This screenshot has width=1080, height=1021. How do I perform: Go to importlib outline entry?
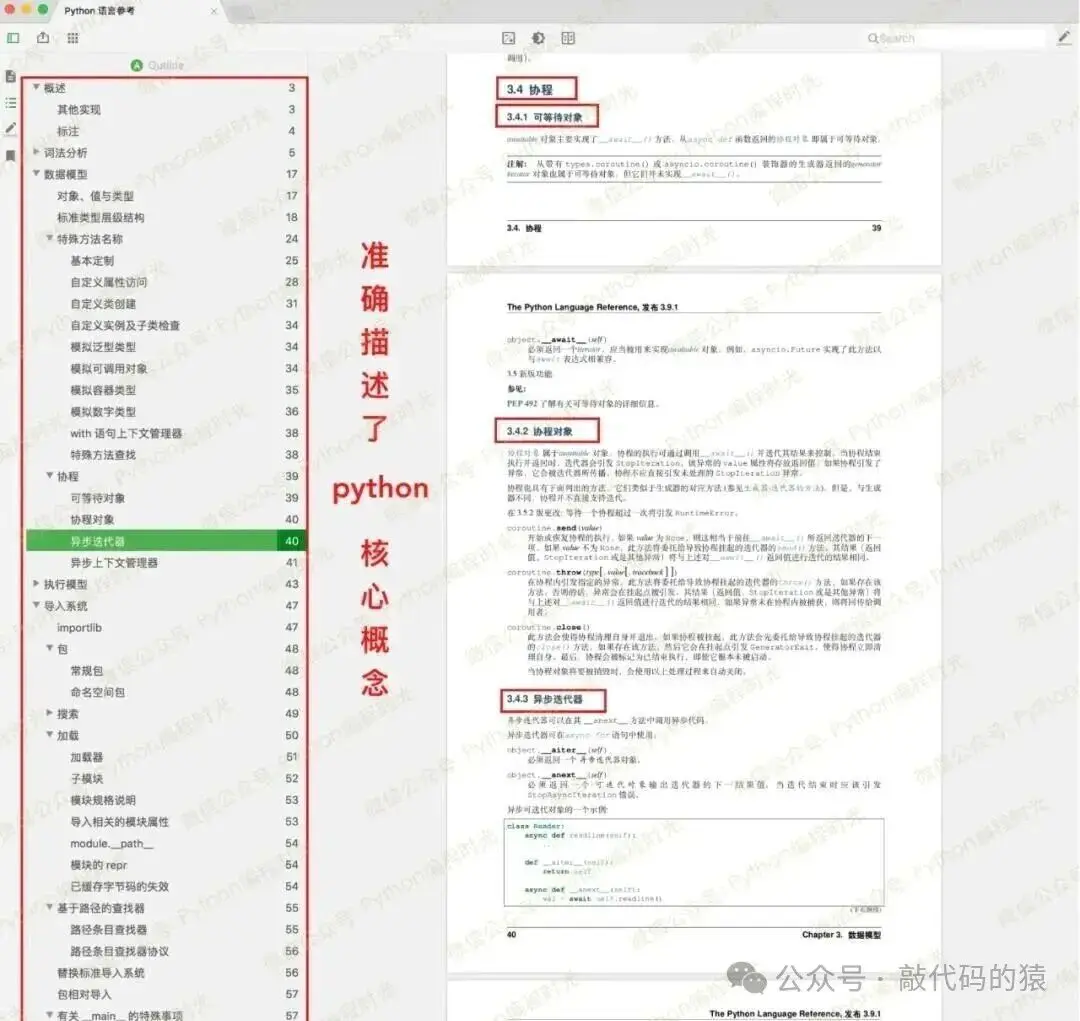pyautogui.click(x=165, y=628)
